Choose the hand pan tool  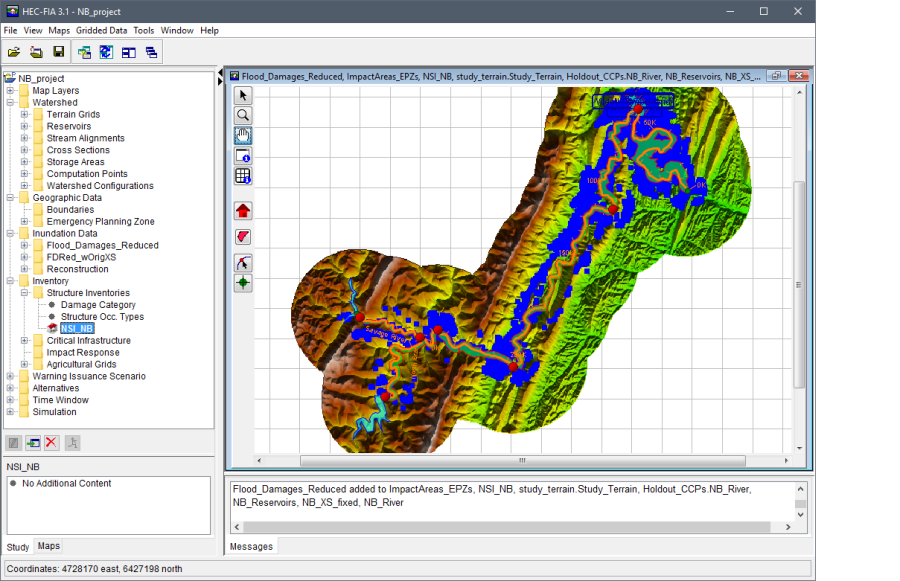(243, 136)
